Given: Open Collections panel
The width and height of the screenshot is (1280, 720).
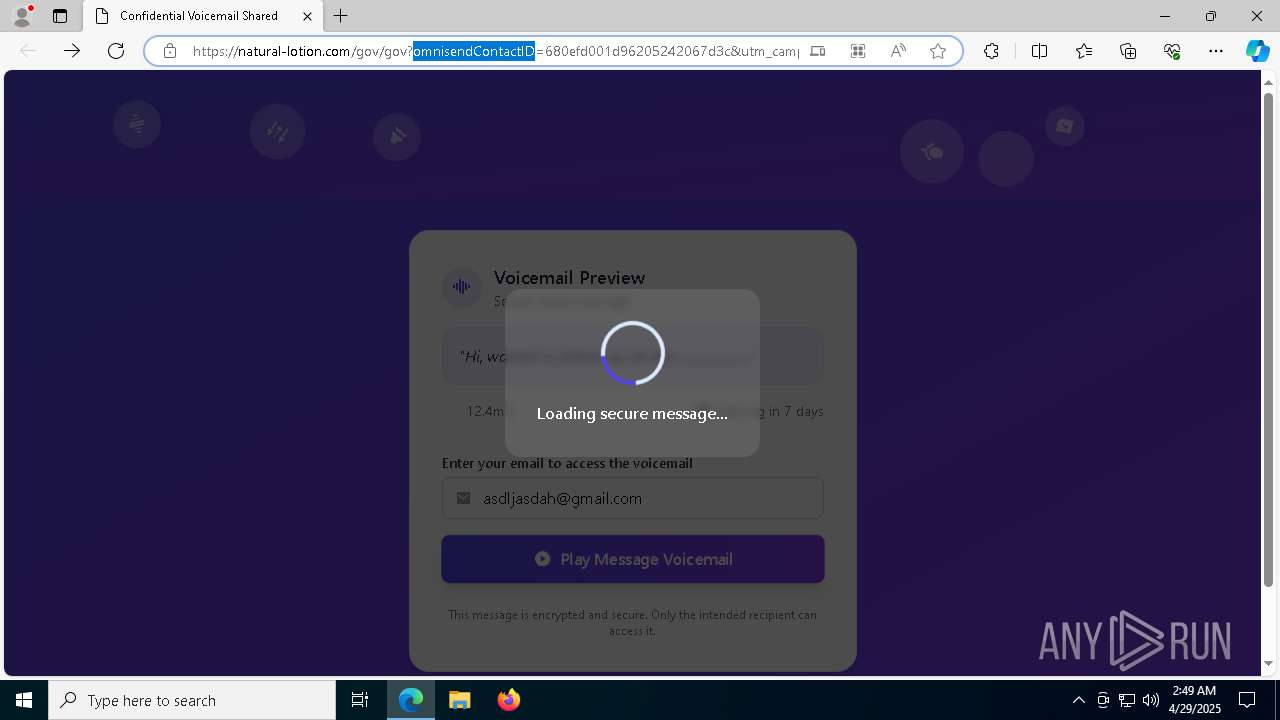Looking at the screenshot, I should (x=1128, y=51).
